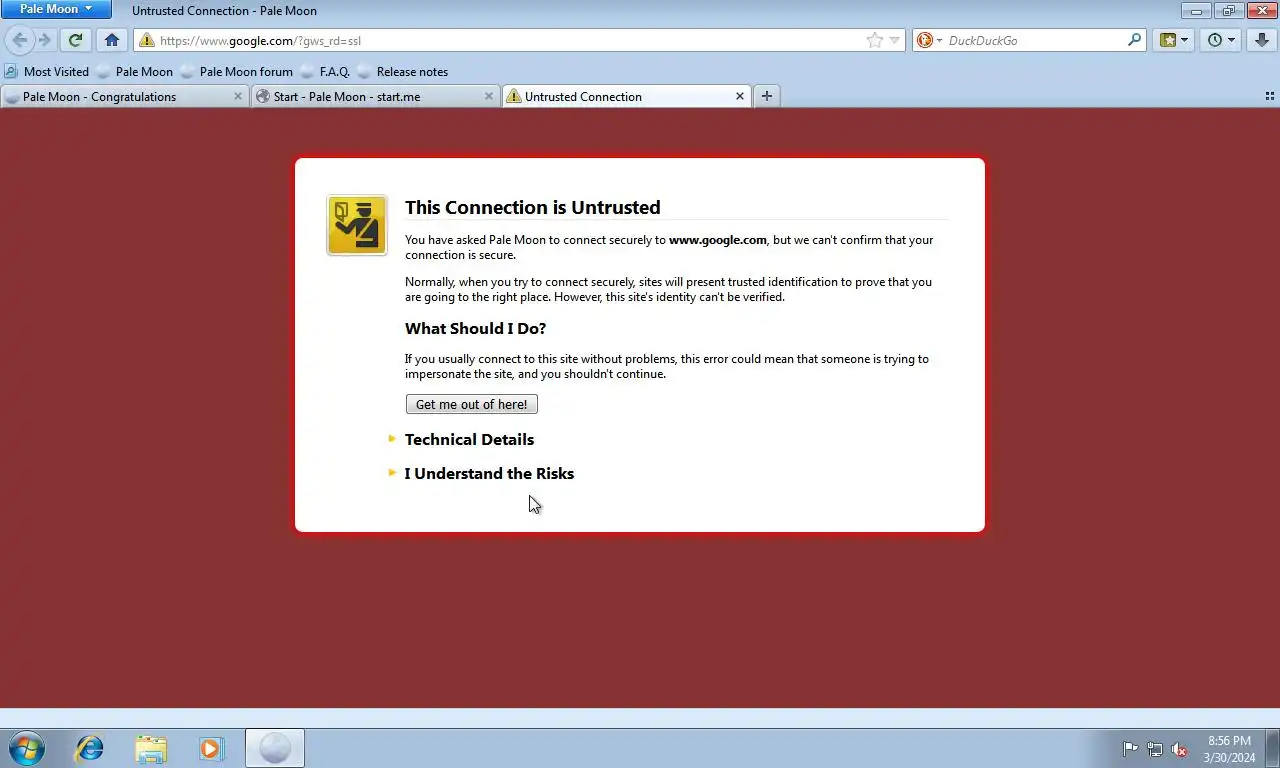Viewport: 1280px width, 768px height.
Task: Minimize the Pale Moon window
Action: pos(1197,10)
